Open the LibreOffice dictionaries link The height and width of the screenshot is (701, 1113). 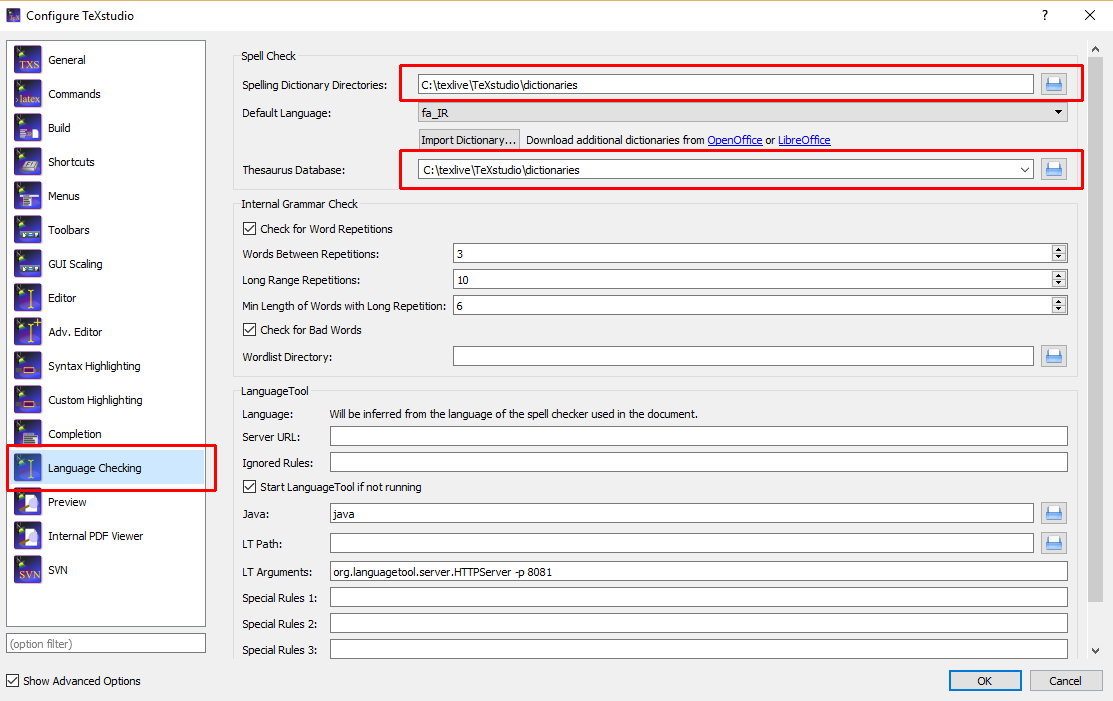click(804, 140)
